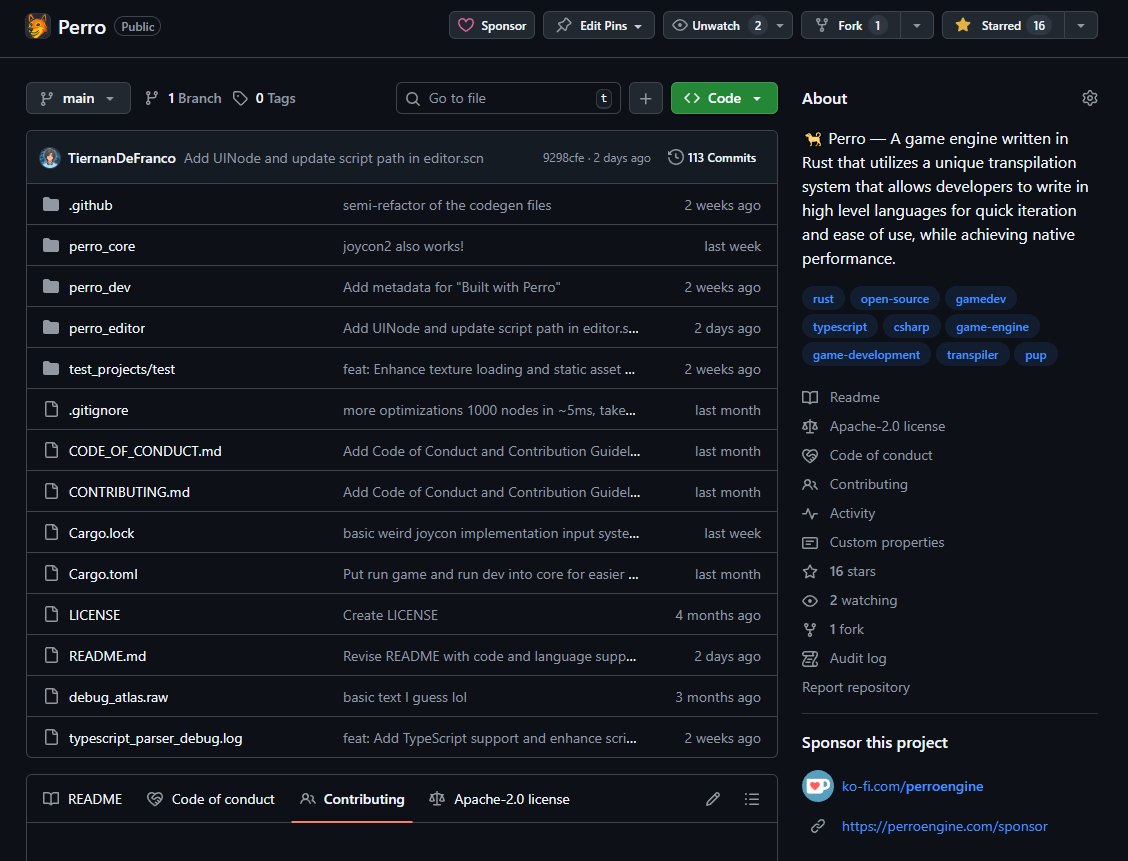Open the 'joycon2 also works!' commit
The width and height of the screenshot is (1128, 861).
404,246
